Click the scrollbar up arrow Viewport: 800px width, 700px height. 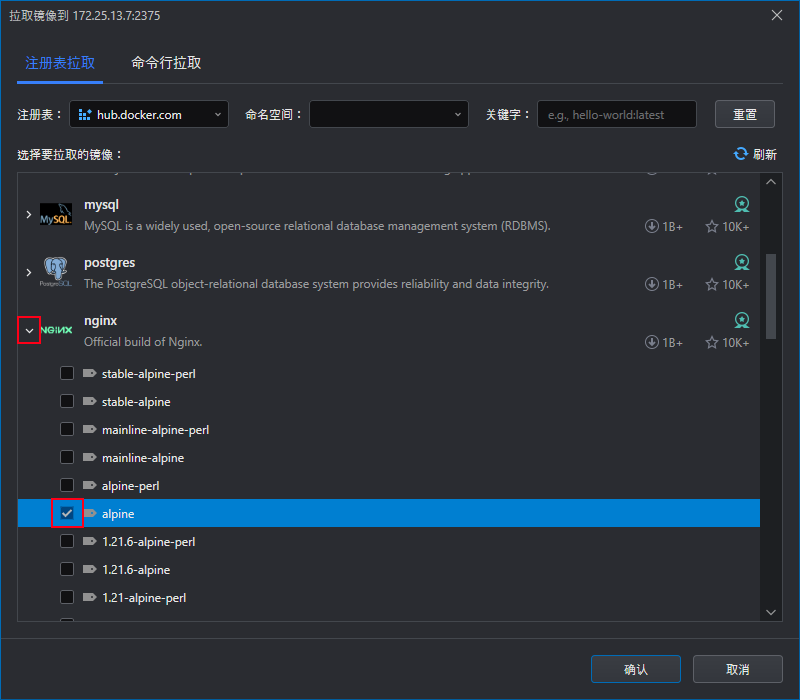[771, 182]
